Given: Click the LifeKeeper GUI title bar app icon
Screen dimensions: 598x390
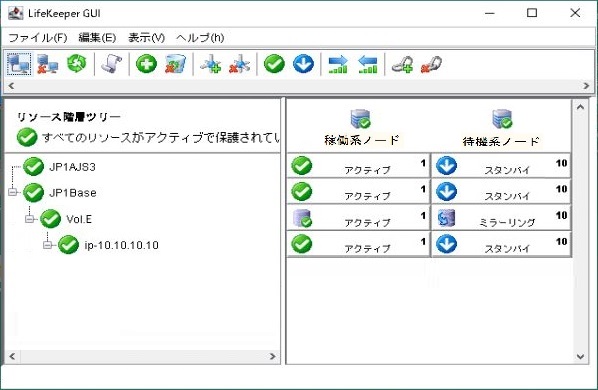Looking at the screenshot, I should coord(16,13).
